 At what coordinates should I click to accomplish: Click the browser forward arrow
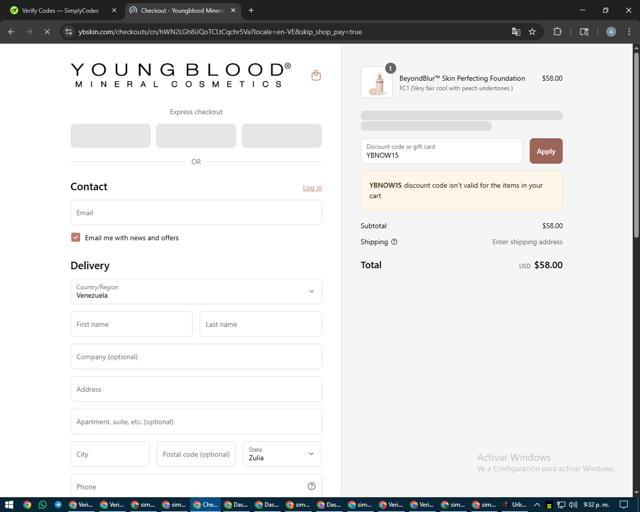click(x=29, y=32)
